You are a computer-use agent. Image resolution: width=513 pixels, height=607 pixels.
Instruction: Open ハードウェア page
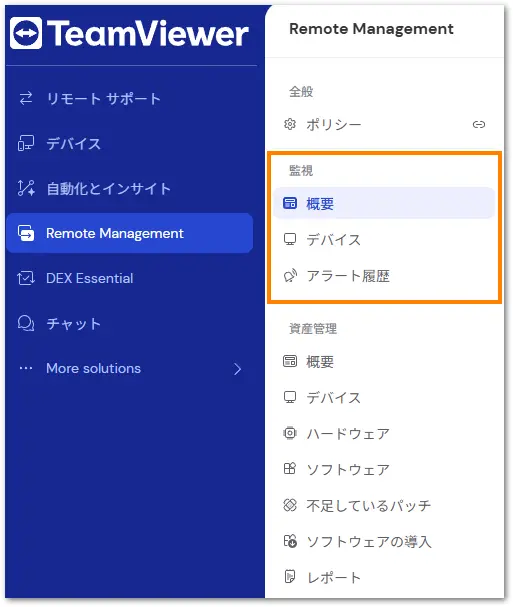click(384, 433)
